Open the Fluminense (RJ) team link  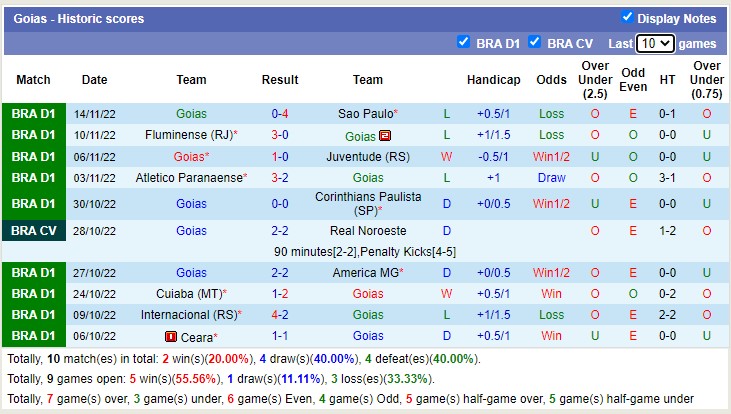coord(189,135)
